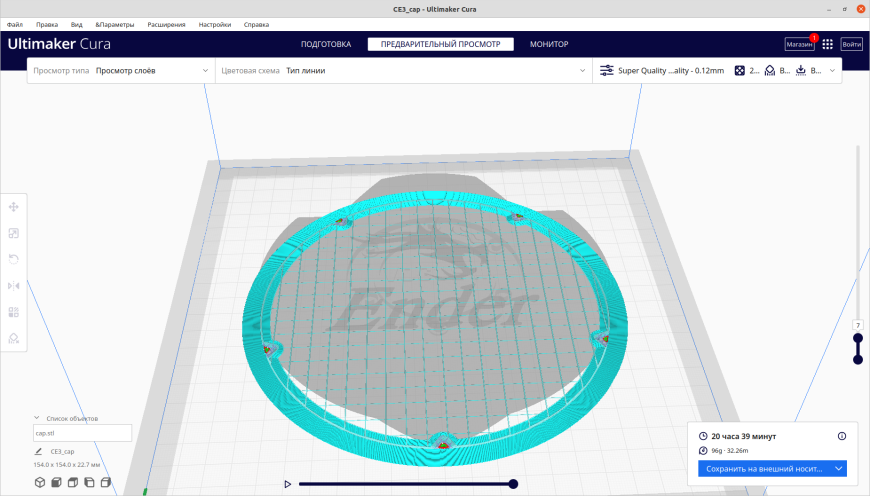Switch to the ПОДГОТОВКА stage tab

pos(326,44)
